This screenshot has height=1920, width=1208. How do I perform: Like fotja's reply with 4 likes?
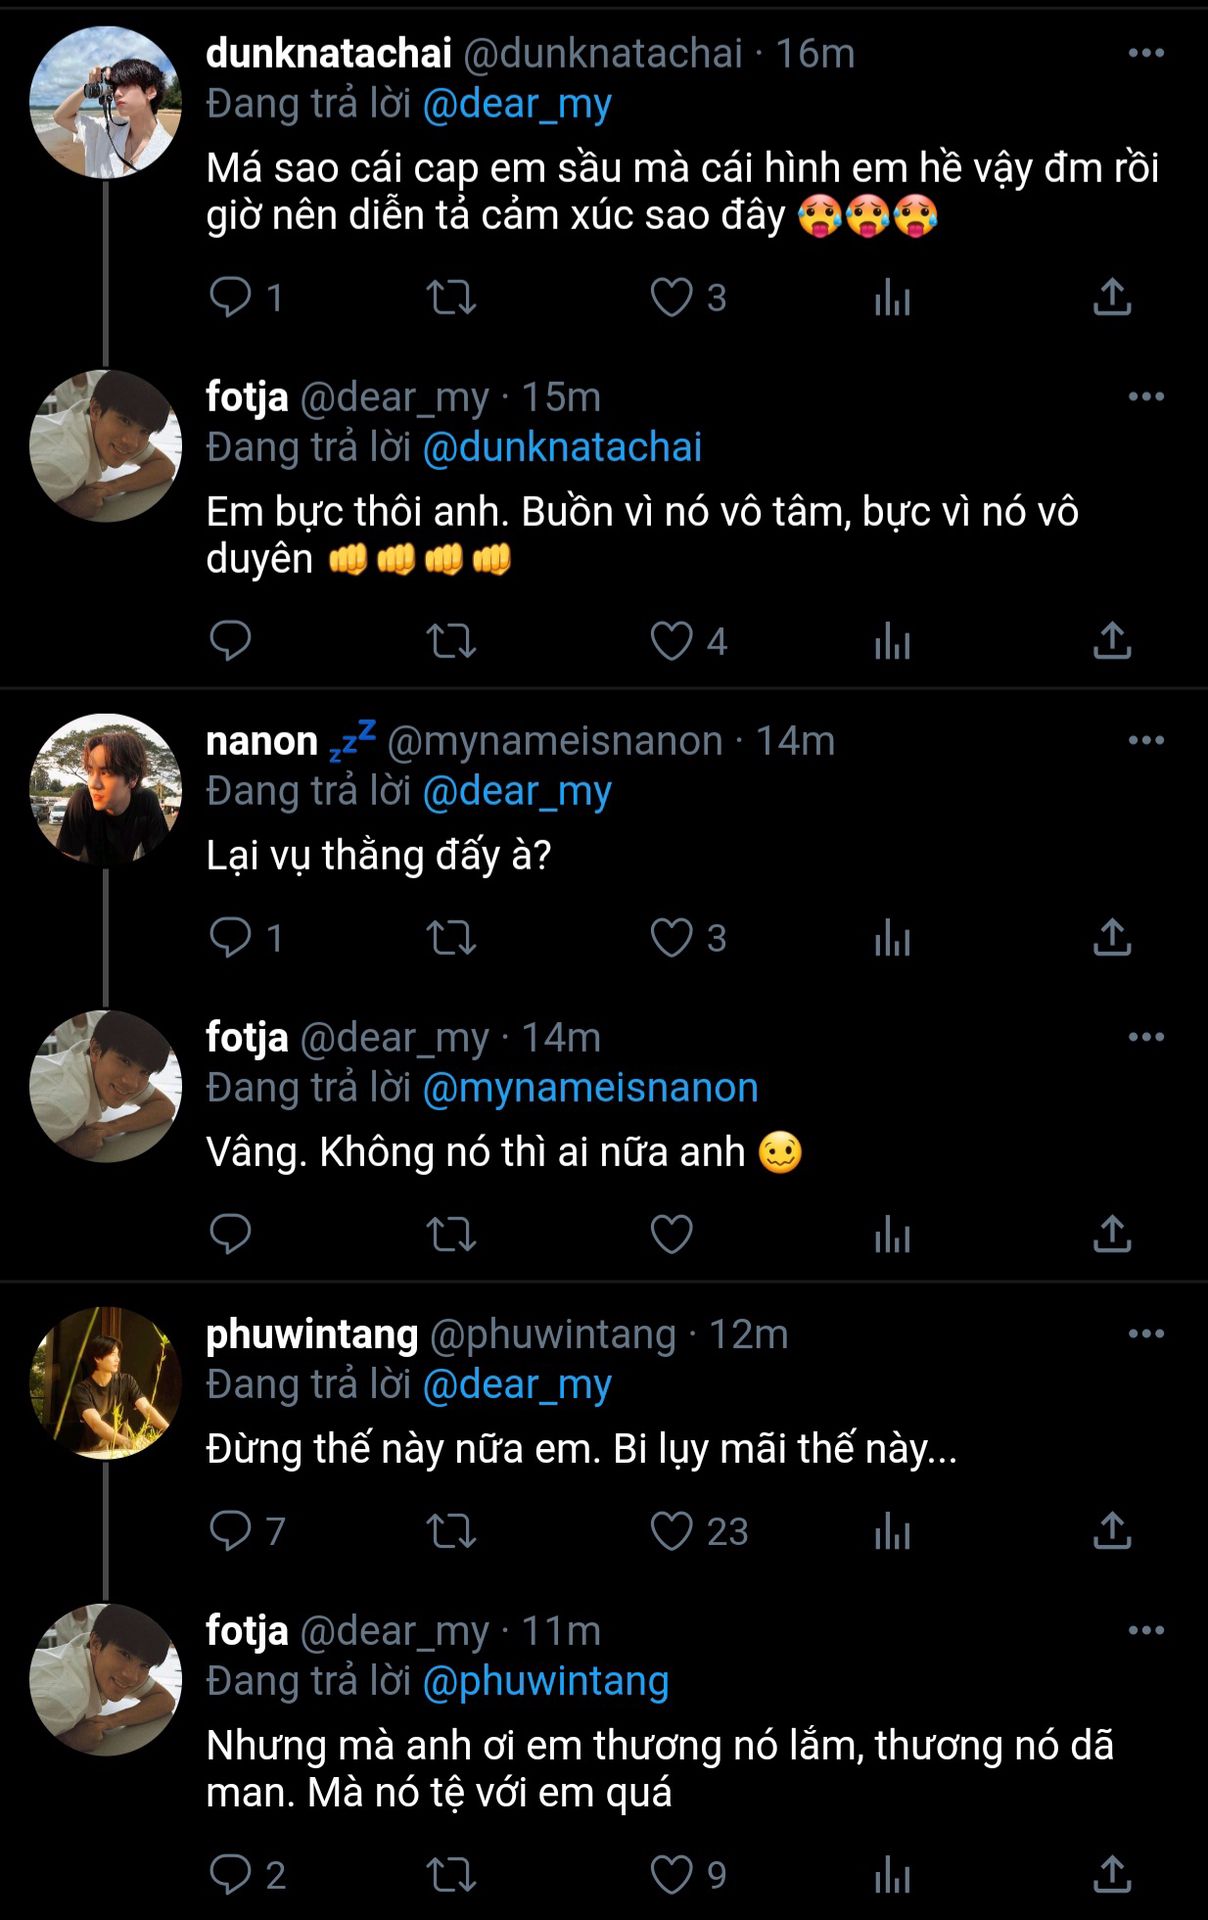click(672, 641)
